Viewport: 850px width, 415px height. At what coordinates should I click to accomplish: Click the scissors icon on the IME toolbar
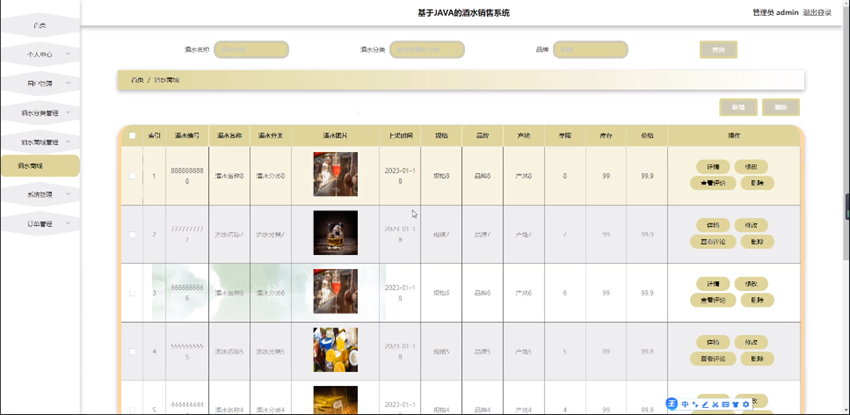pyautogui.click(x=715, y=404)
